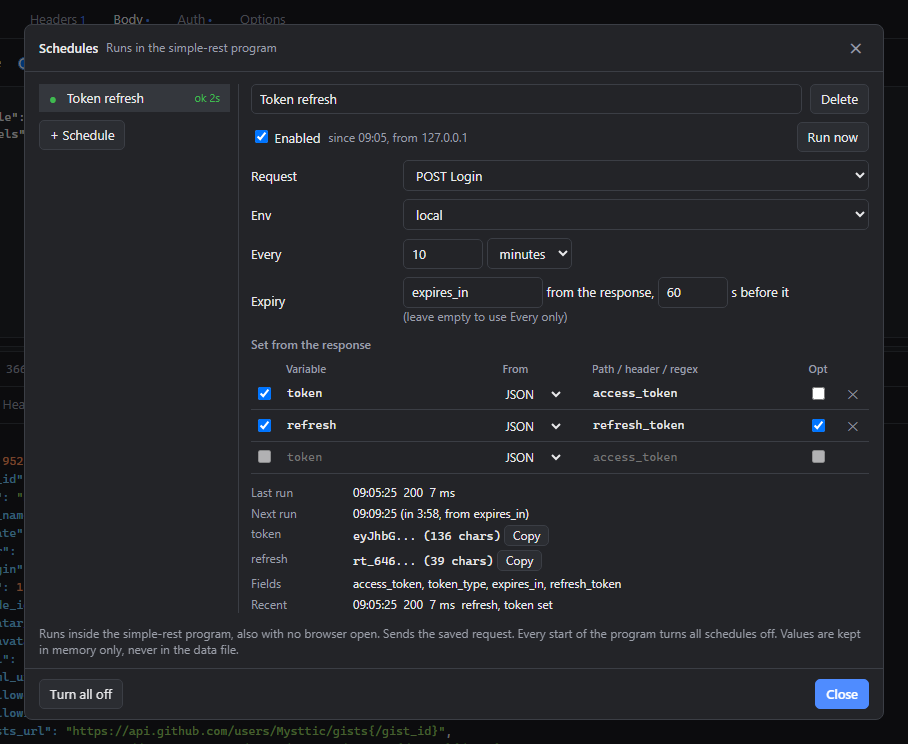
Task: Select the Token refresh schedule in list
Action: [x=134, y=98]
